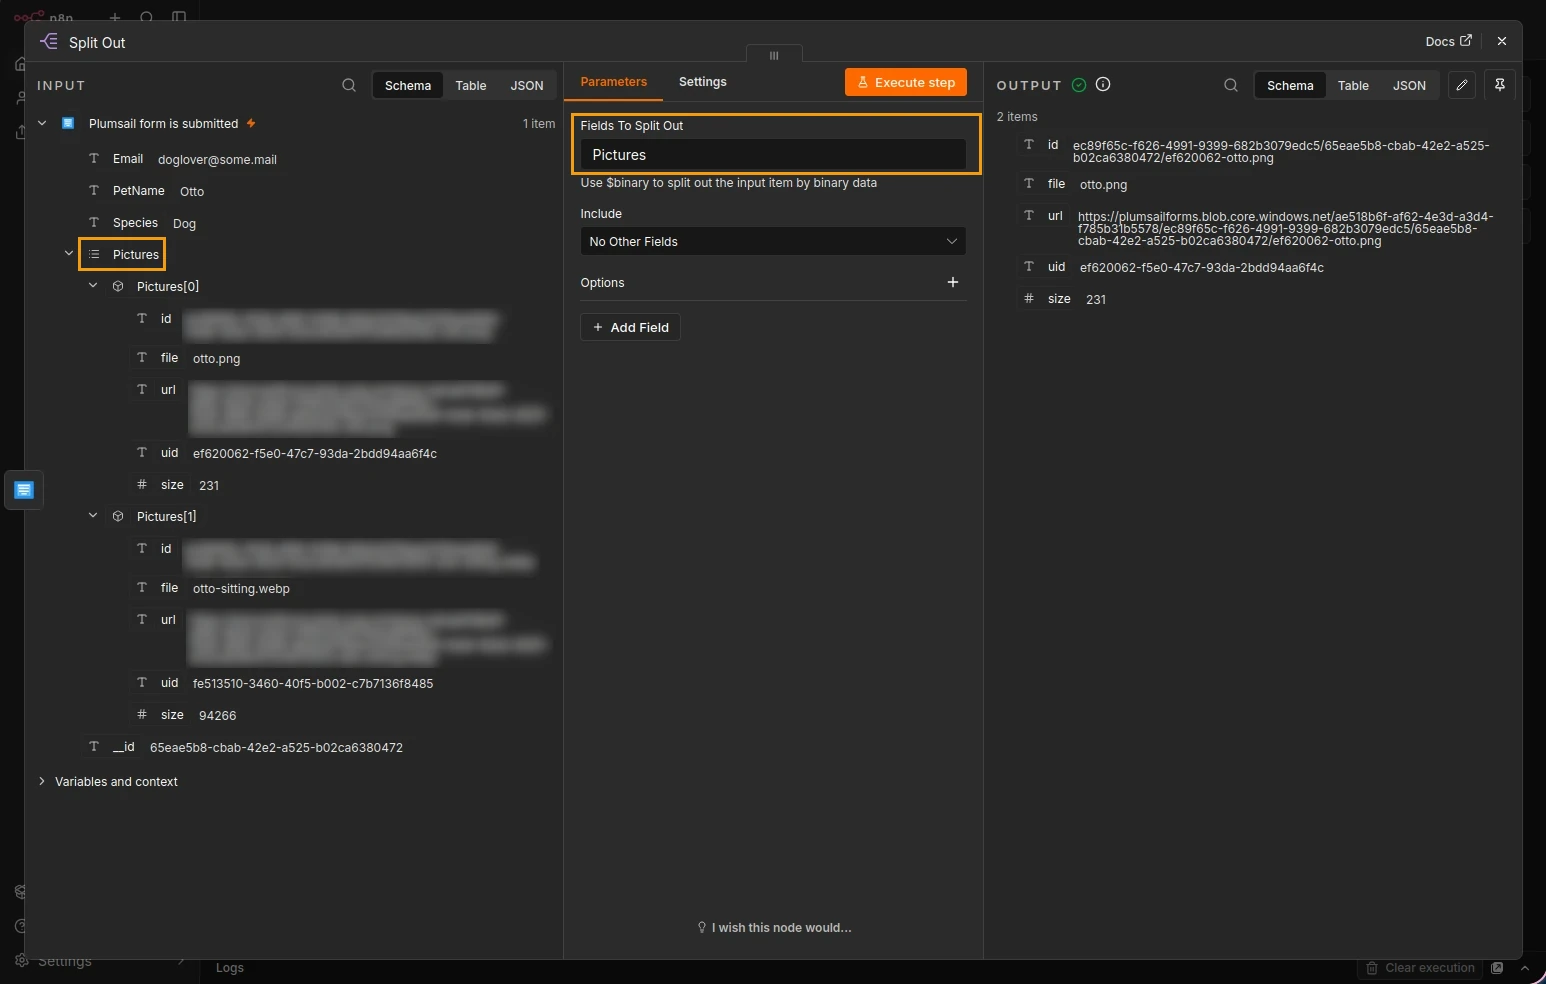Click the number type icon beside size 94266

tap(142, 715)
